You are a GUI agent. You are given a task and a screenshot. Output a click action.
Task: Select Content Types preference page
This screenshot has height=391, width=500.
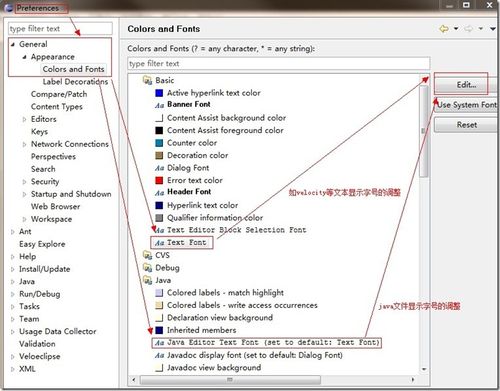click(57, 107)
